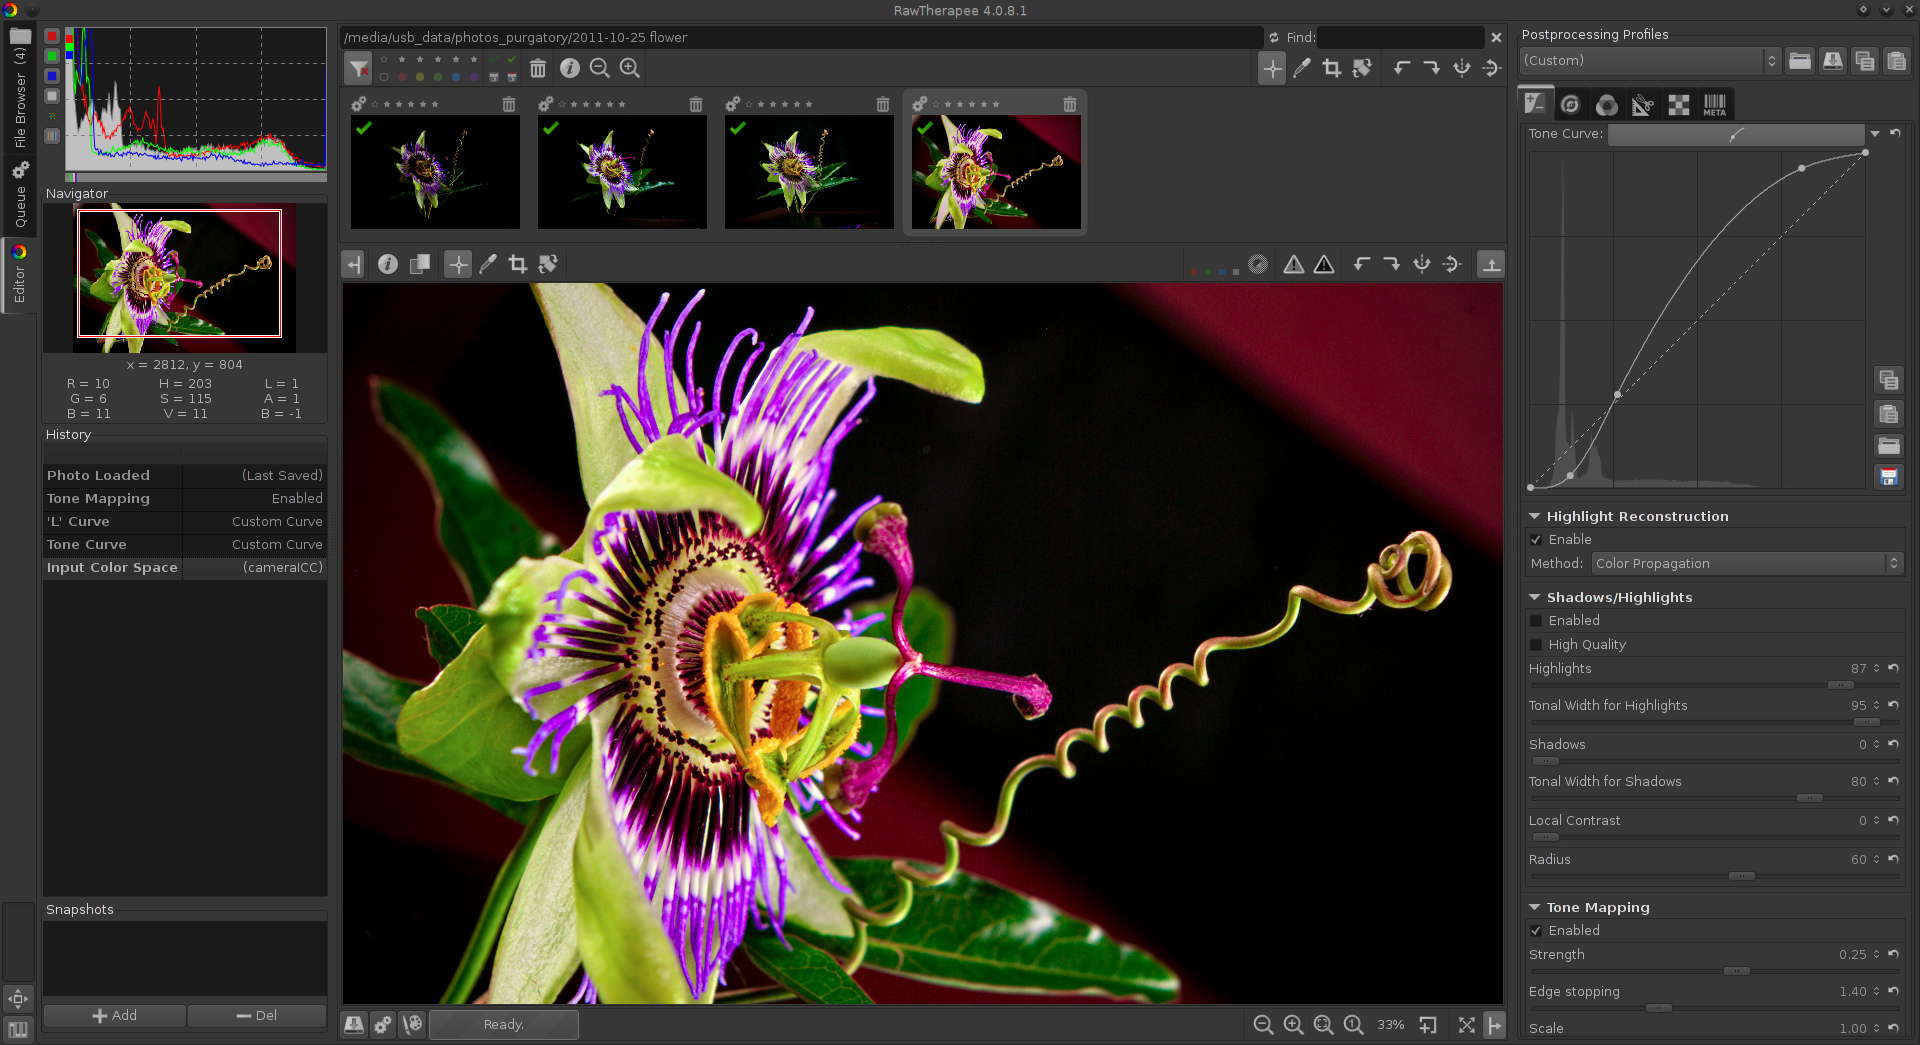Open the META tab for metadata
The width and height of the screenshot is (1920, 1045).
point(1715,104)
